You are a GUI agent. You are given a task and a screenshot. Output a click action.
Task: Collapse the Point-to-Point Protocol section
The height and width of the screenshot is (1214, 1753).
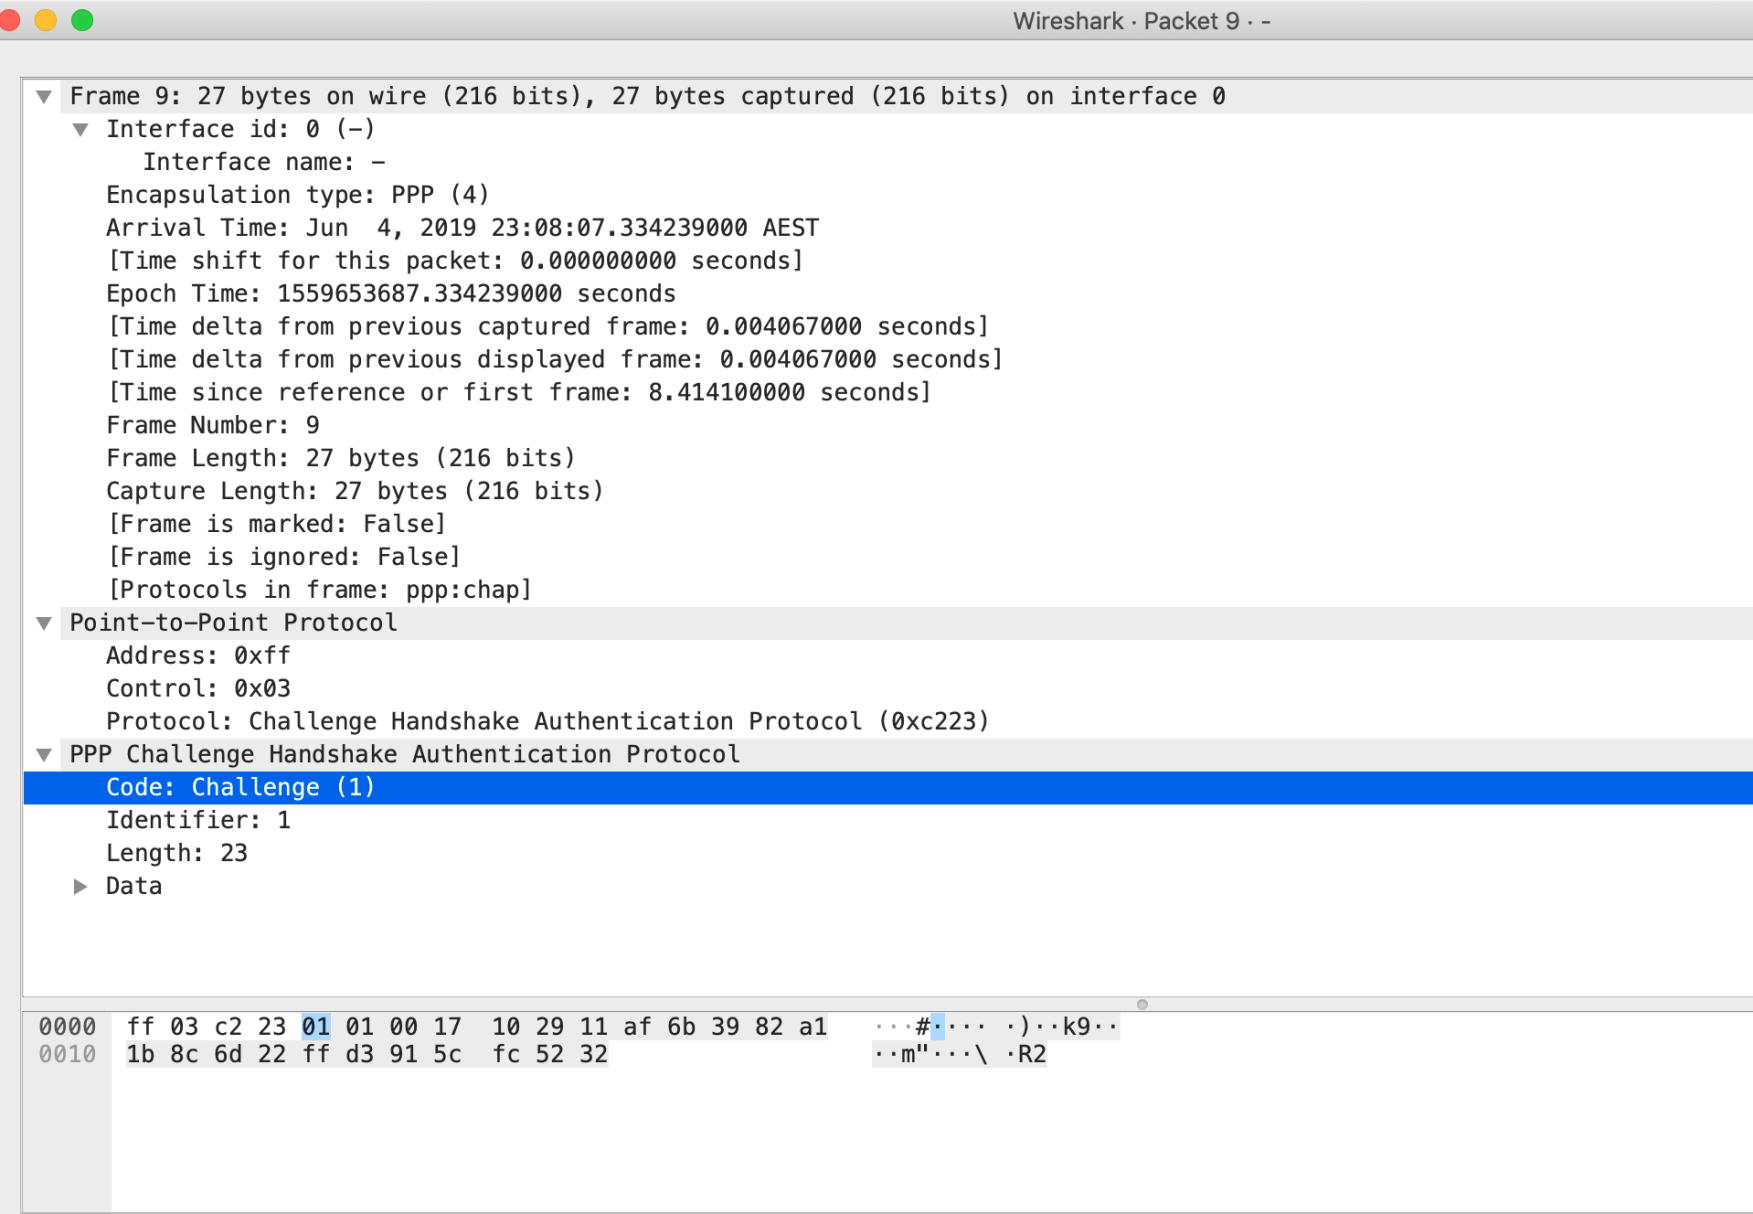(x=44, y=622)
